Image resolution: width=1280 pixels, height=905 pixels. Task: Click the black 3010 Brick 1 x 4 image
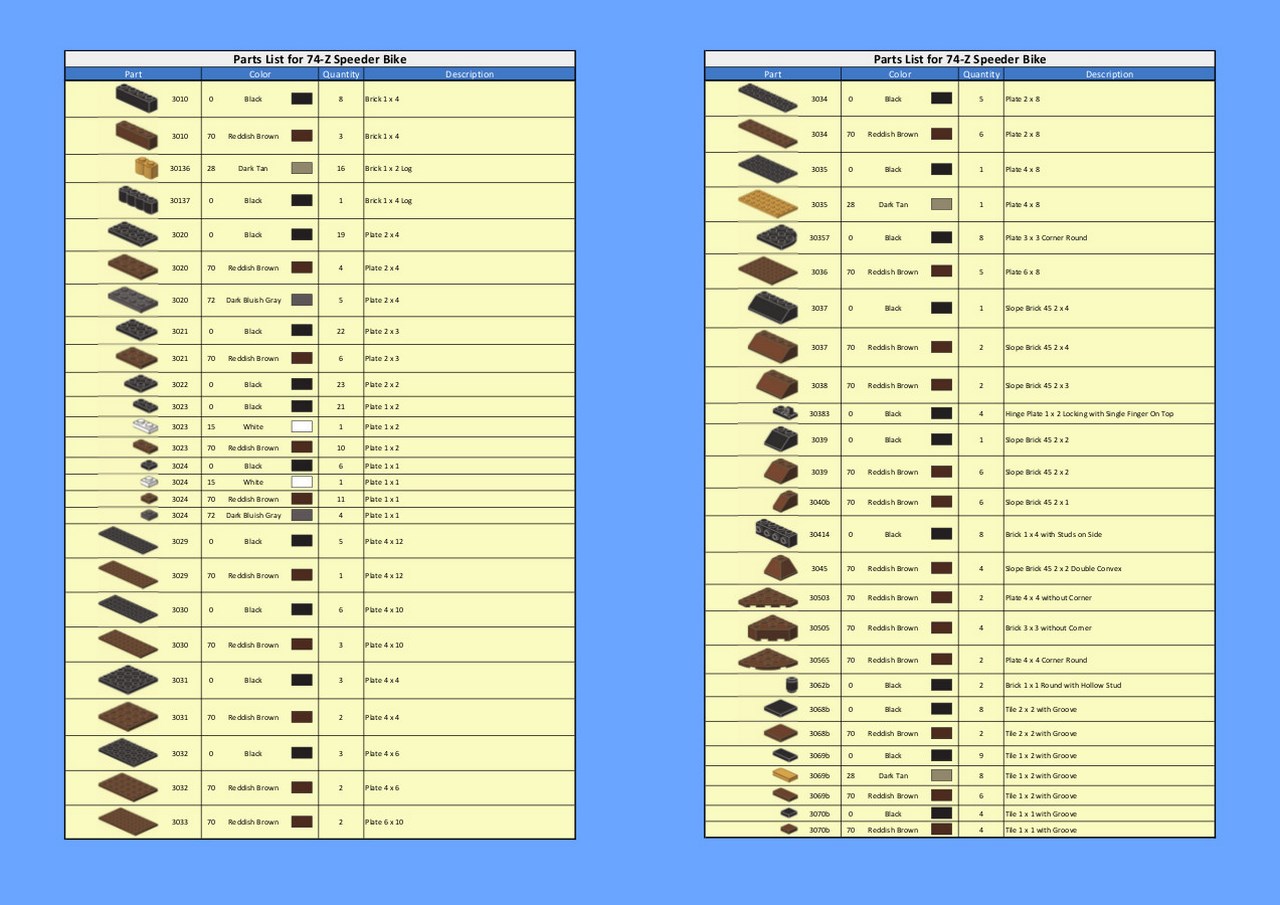pos(137,99)
